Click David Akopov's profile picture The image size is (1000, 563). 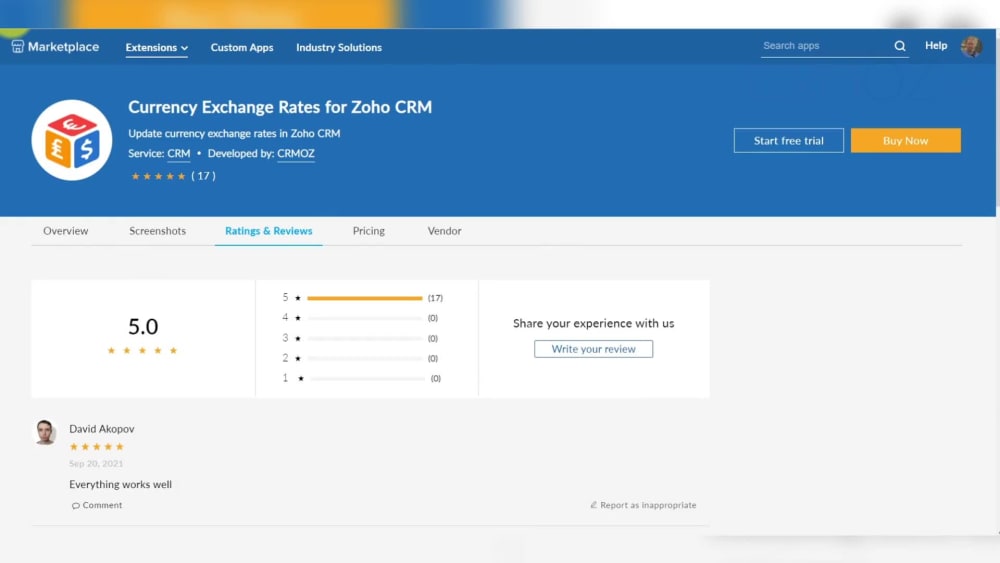coord(45,432)
